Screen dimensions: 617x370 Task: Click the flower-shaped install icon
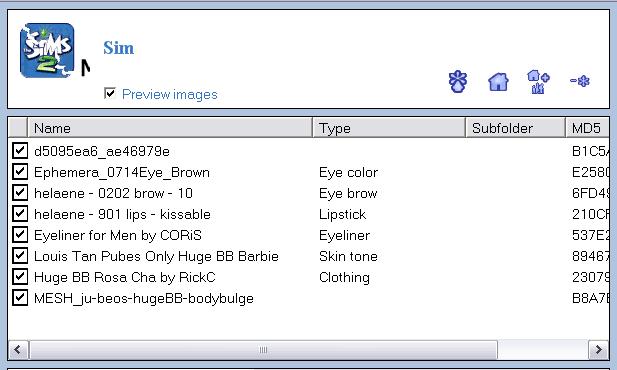point(458,81)
